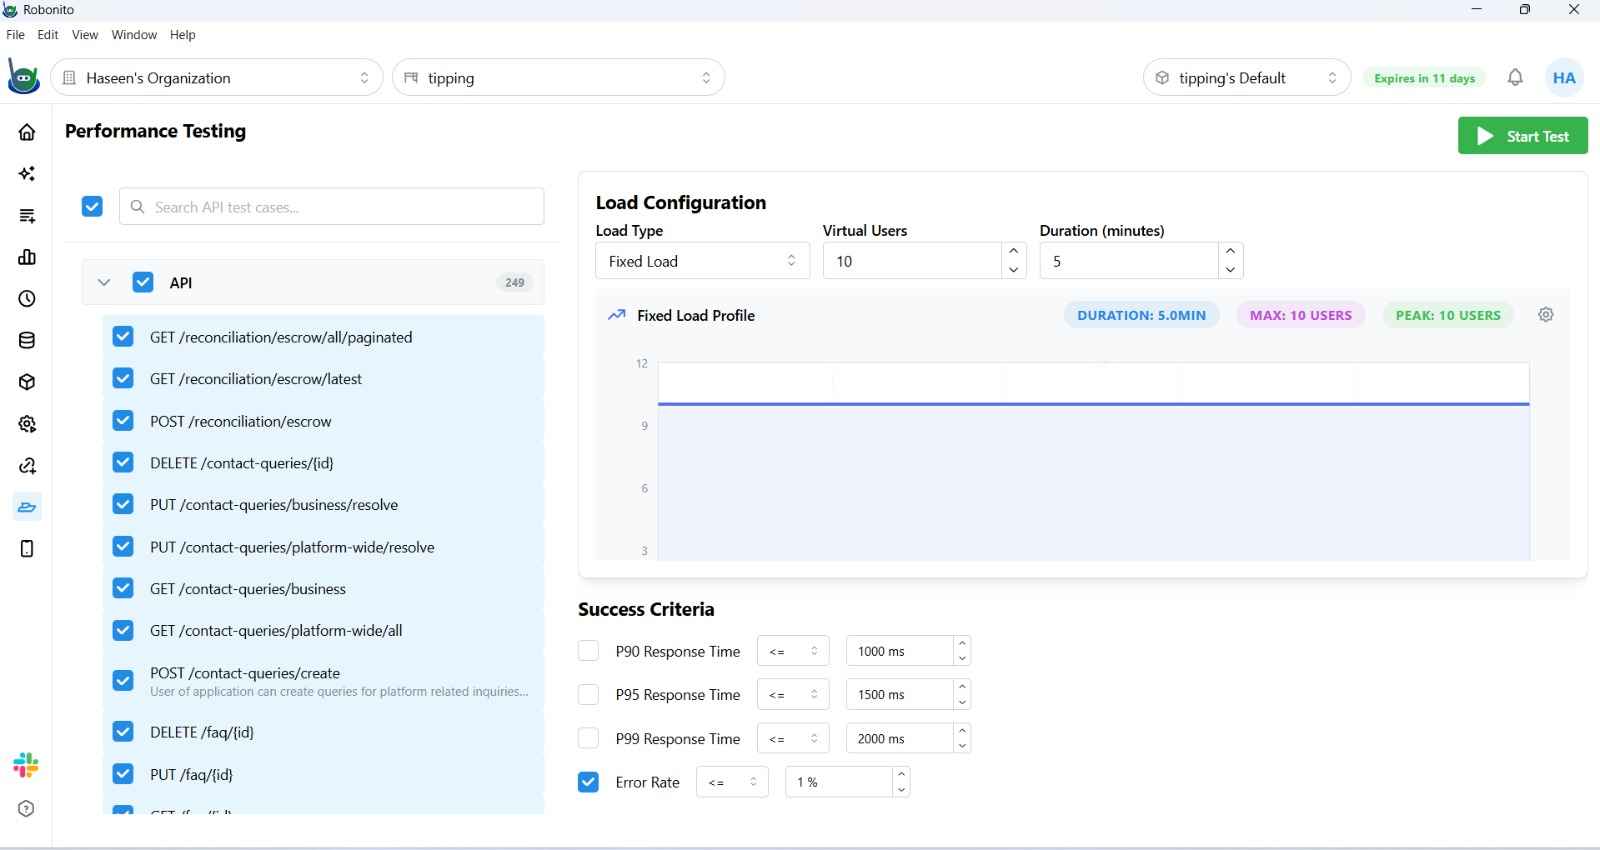
Task: Open the Help menu
Action: (x=183, y=34)
